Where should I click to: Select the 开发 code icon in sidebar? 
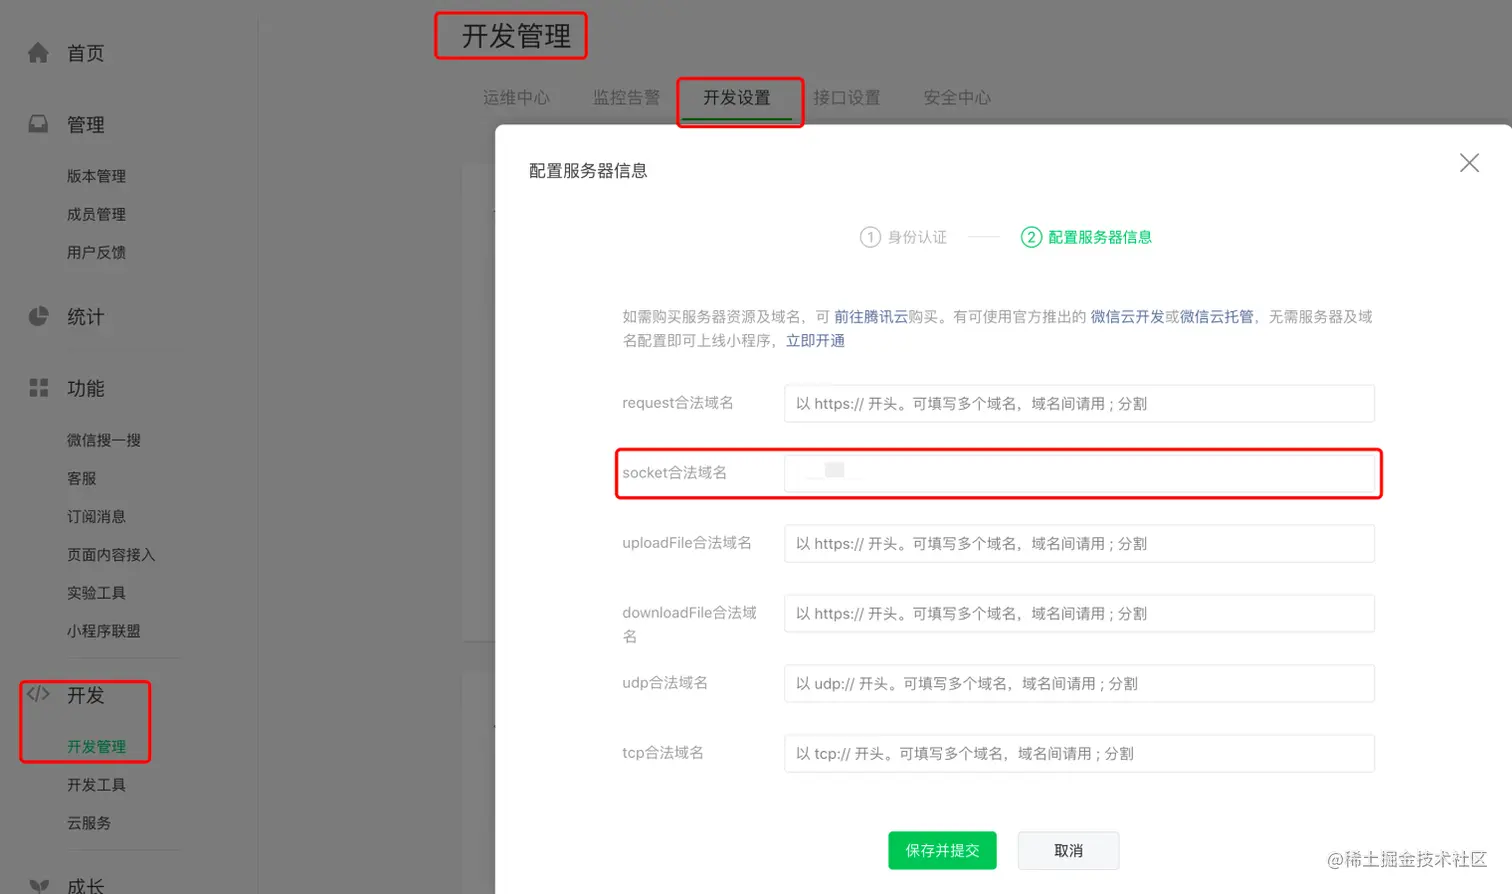(38, 695)
